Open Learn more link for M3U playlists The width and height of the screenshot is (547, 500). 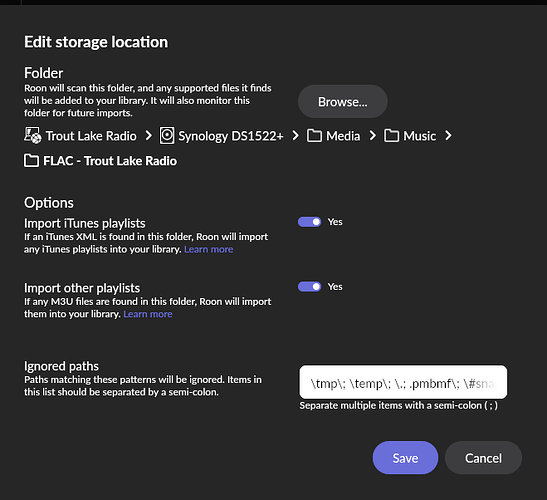[148, 314]
